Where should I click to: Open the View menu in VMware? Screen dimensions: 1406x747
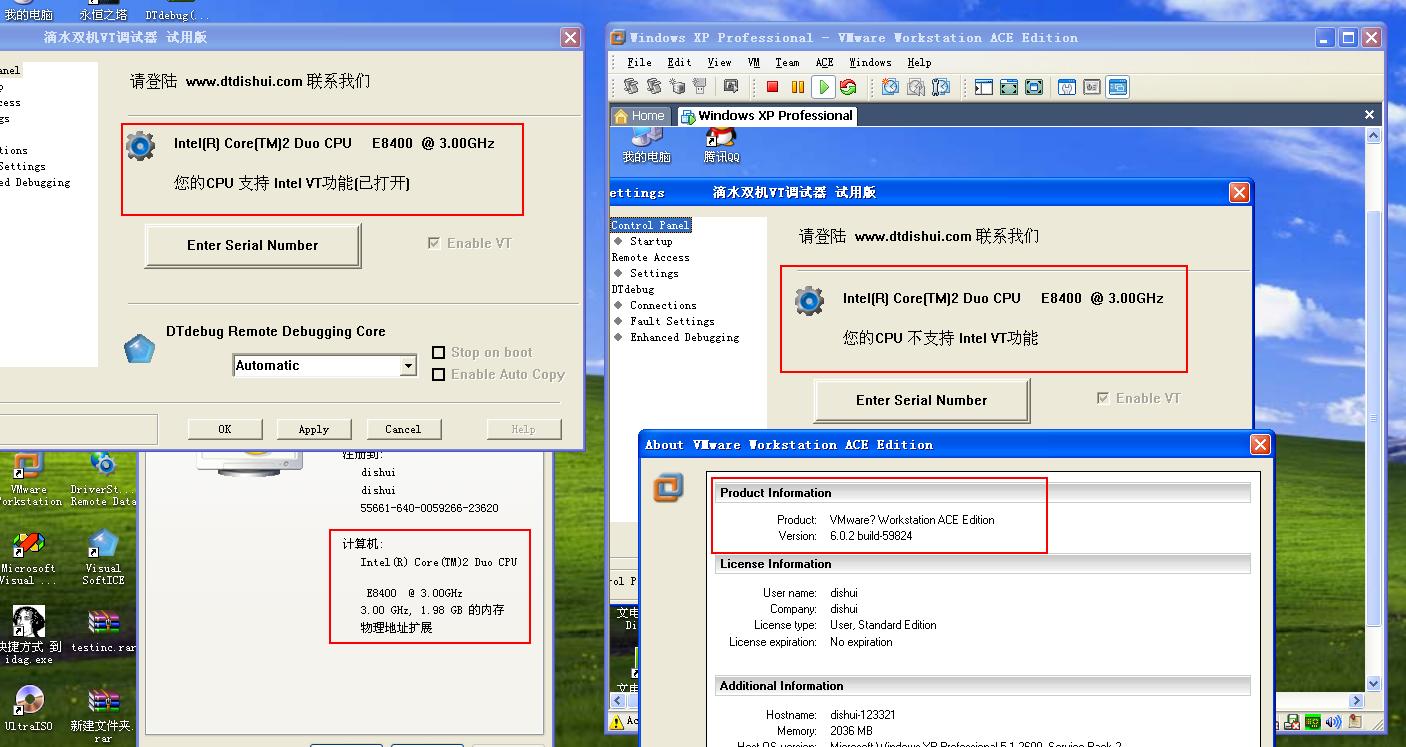(720, 62)
